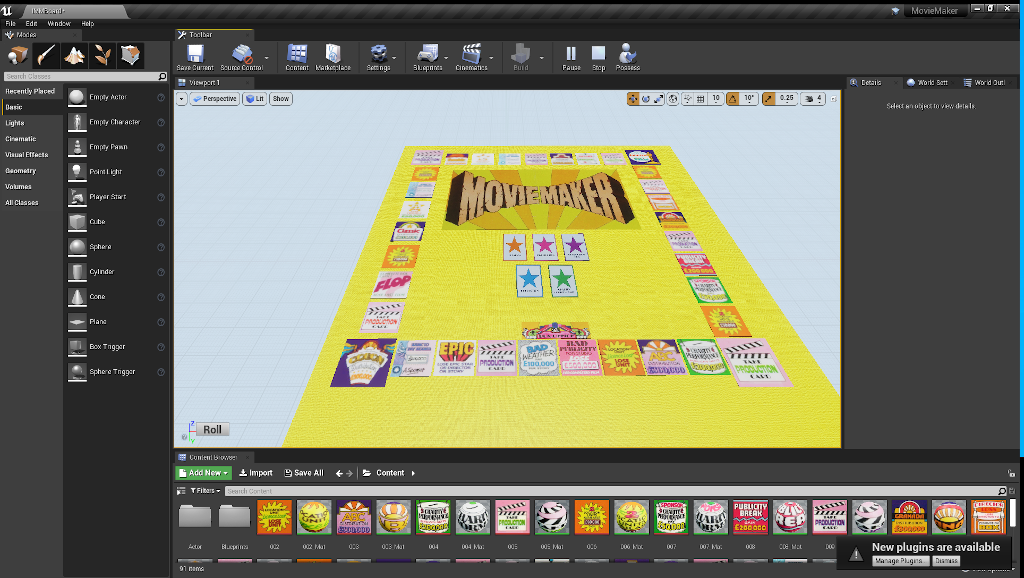Viewport: 1024px width, 578px height.
Task: Open the Perspective view mode dropdown
Action: coord(215,99)
